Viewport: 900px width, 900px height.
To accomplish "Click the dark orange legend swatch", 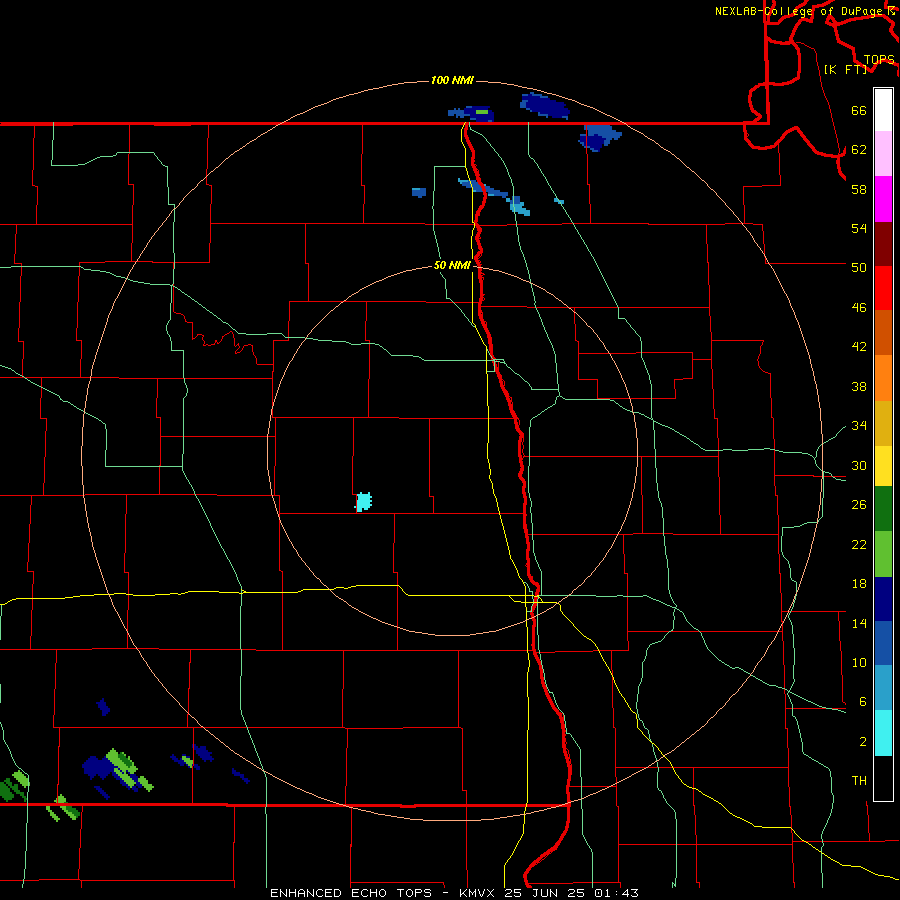I will click(x=883, y=333).
